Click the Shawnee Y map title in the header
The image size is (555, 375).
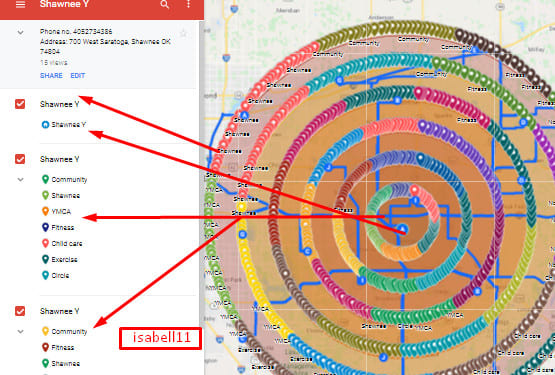point(64,4)
